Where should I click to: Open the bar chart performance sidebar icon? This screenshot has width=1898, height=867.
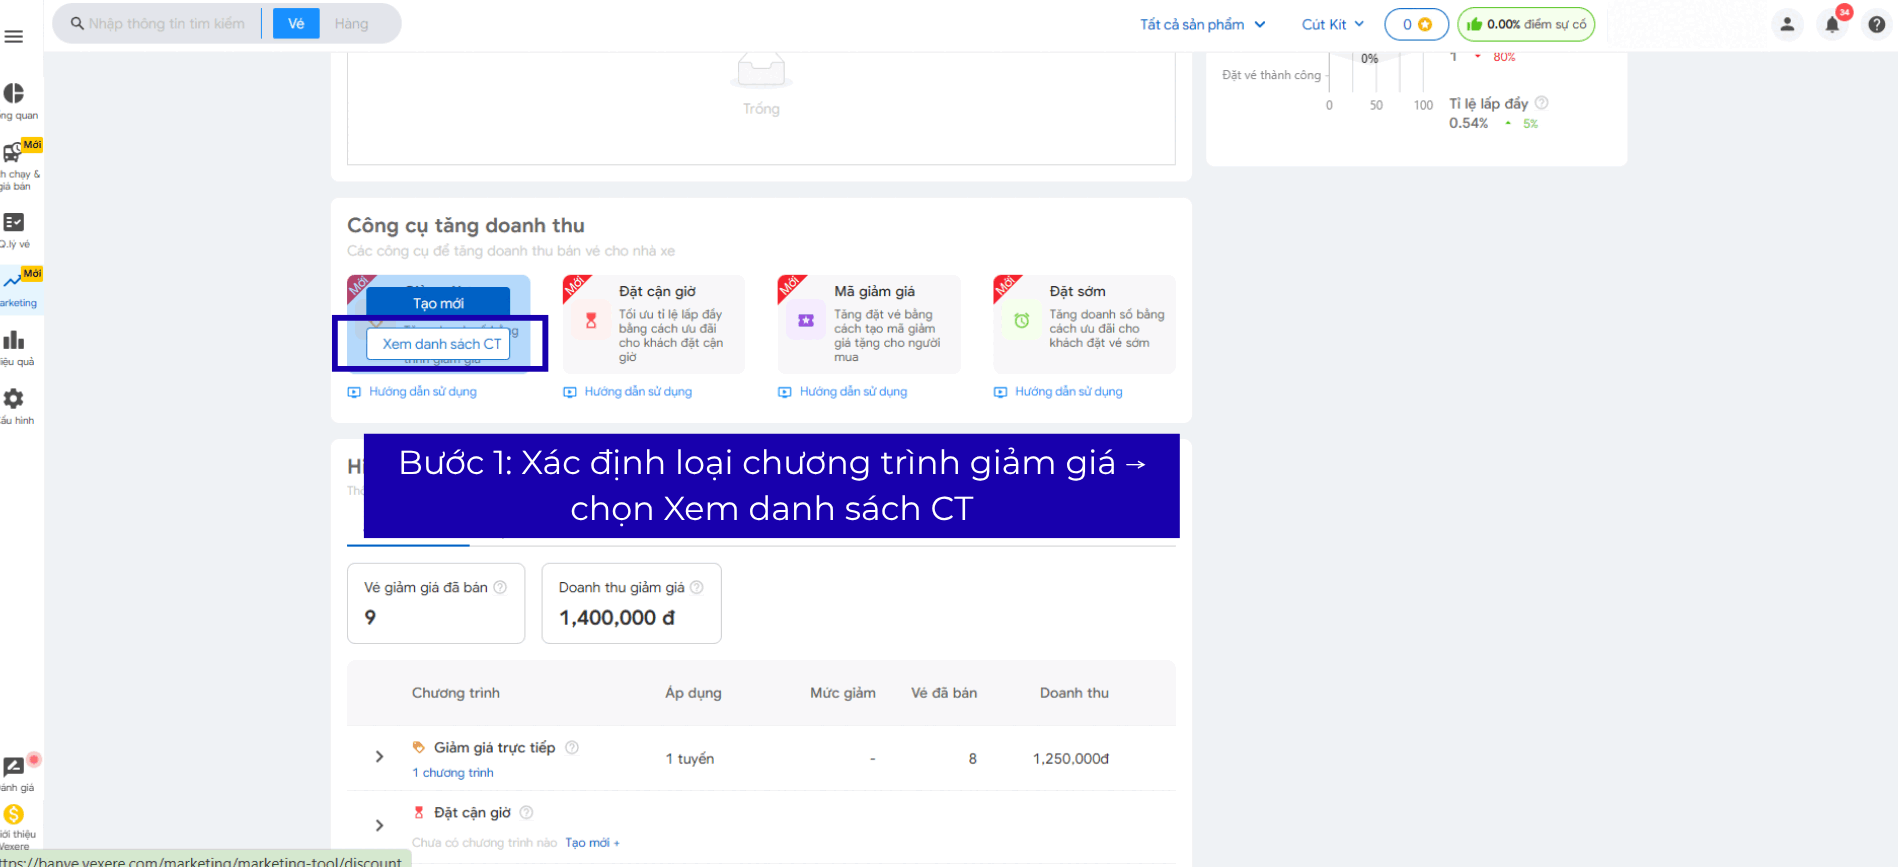point(14,341)
